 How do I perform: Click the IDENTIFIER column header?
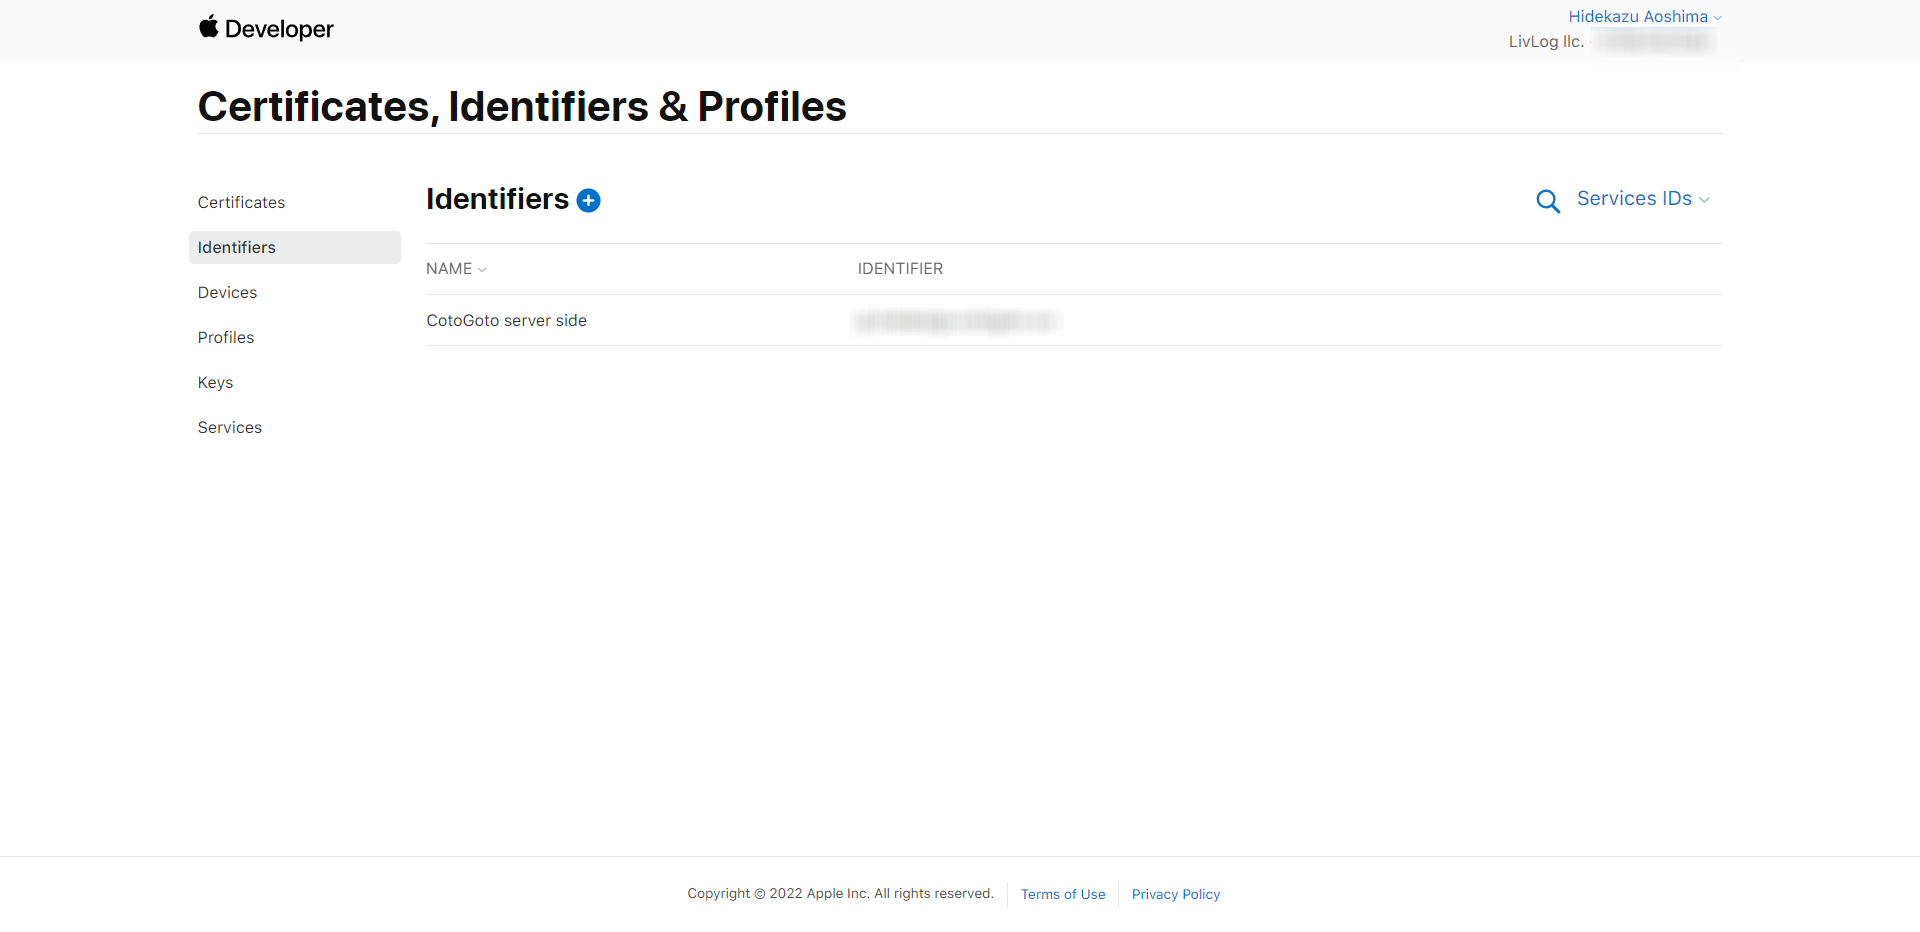[900, 269]
